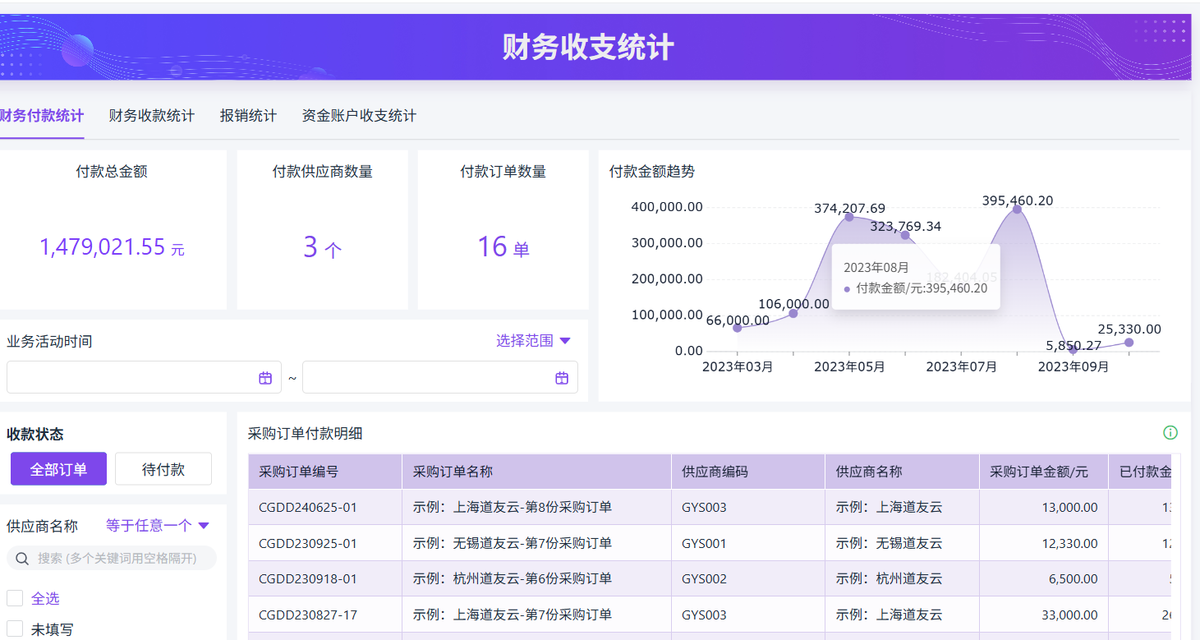Image resolution: width=1200 pixels, height=640 pixels.
Task: Switch to 报销统计 tab
Action: coord(248,116)
